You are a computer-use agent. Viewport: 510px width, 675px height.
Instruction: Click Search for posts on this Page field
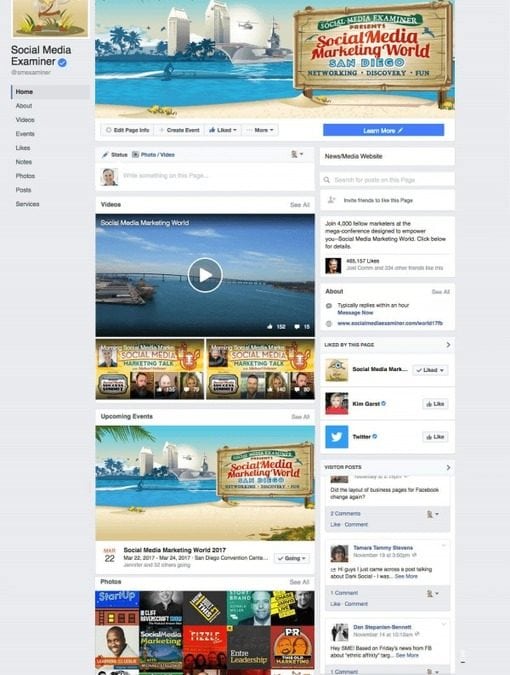click(x=387, y=180)
